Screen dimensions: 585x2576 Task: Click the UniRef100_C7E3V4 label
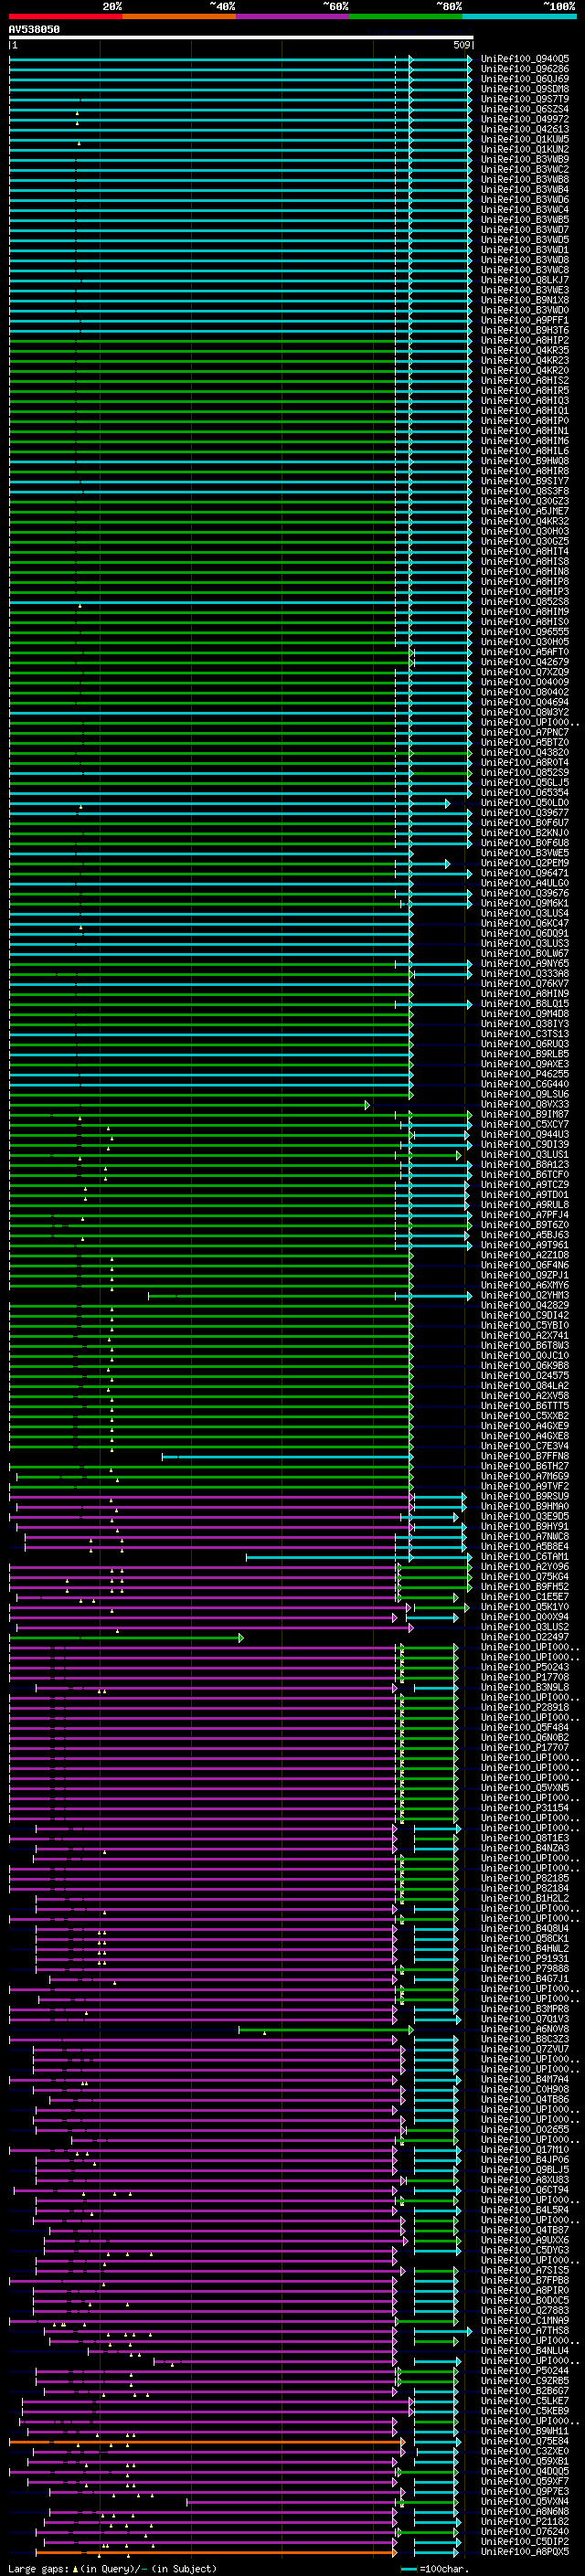[x=525, y=1446]
